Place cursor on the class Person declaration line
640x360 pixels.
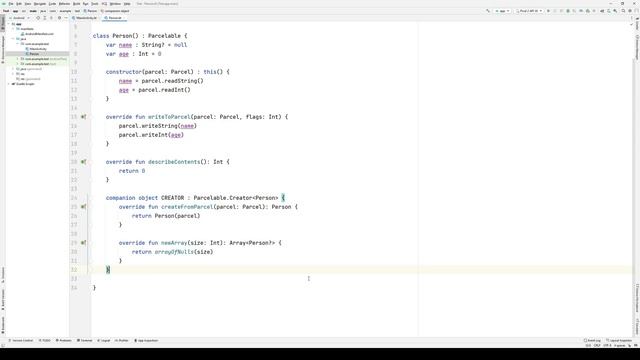coord(140,36)
